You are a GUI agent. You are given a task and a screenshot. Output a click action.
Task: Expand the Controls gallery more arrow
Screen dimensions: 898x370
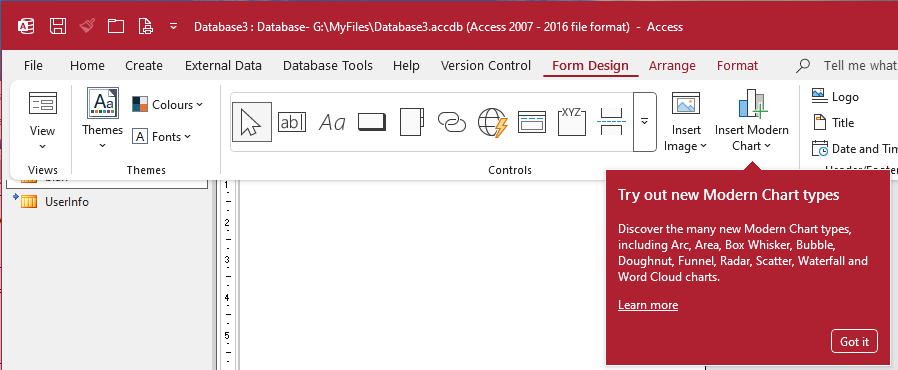(x=644, y=122)
